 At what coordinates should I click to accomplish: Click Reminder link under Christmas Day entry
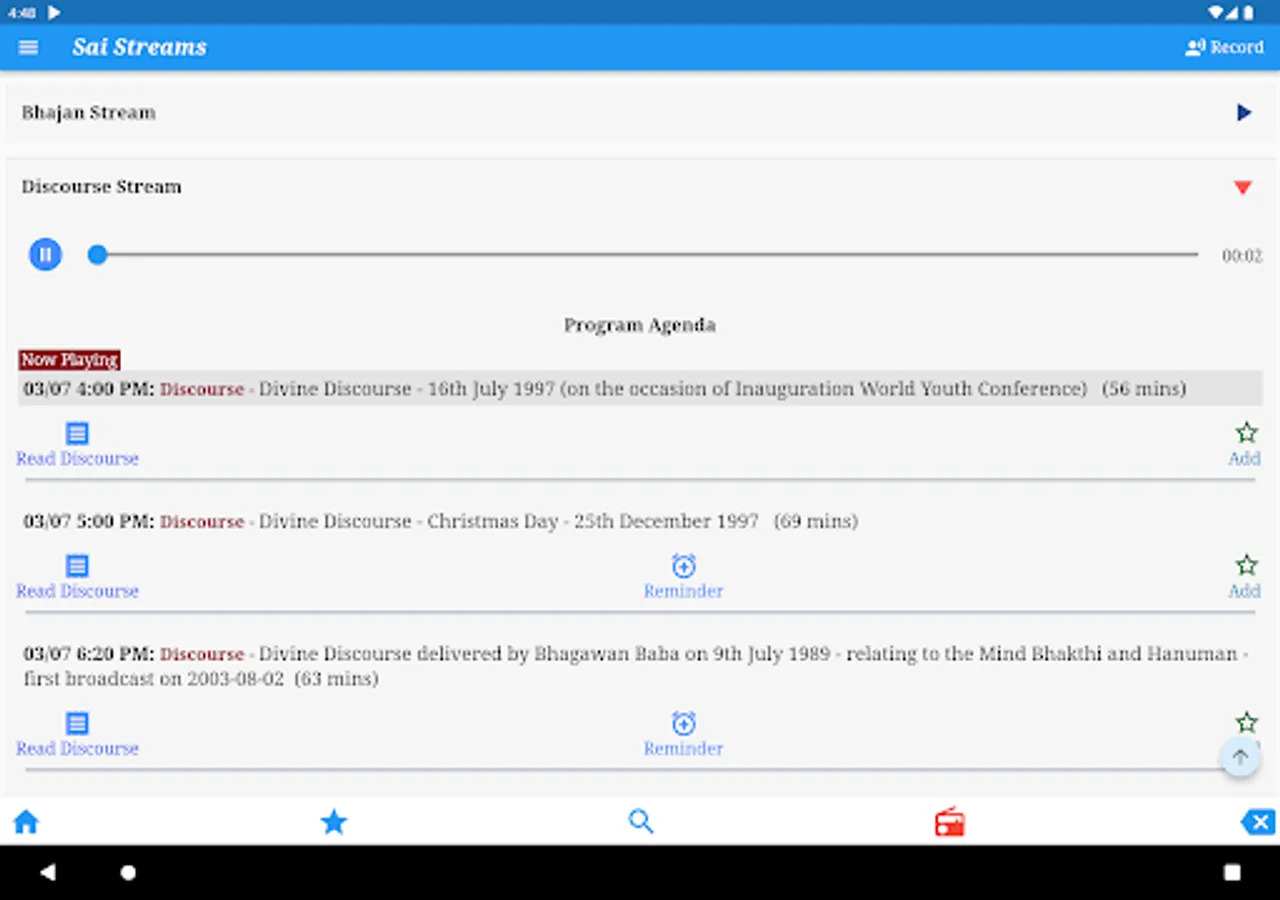[x=683, y=591]
